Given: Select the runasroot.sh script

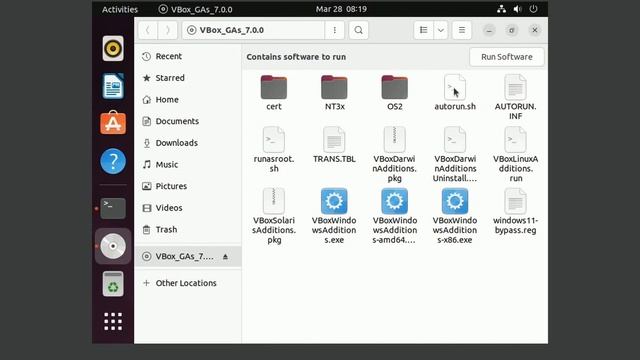Looking at the screenshot, I should [x=273, y=149].
